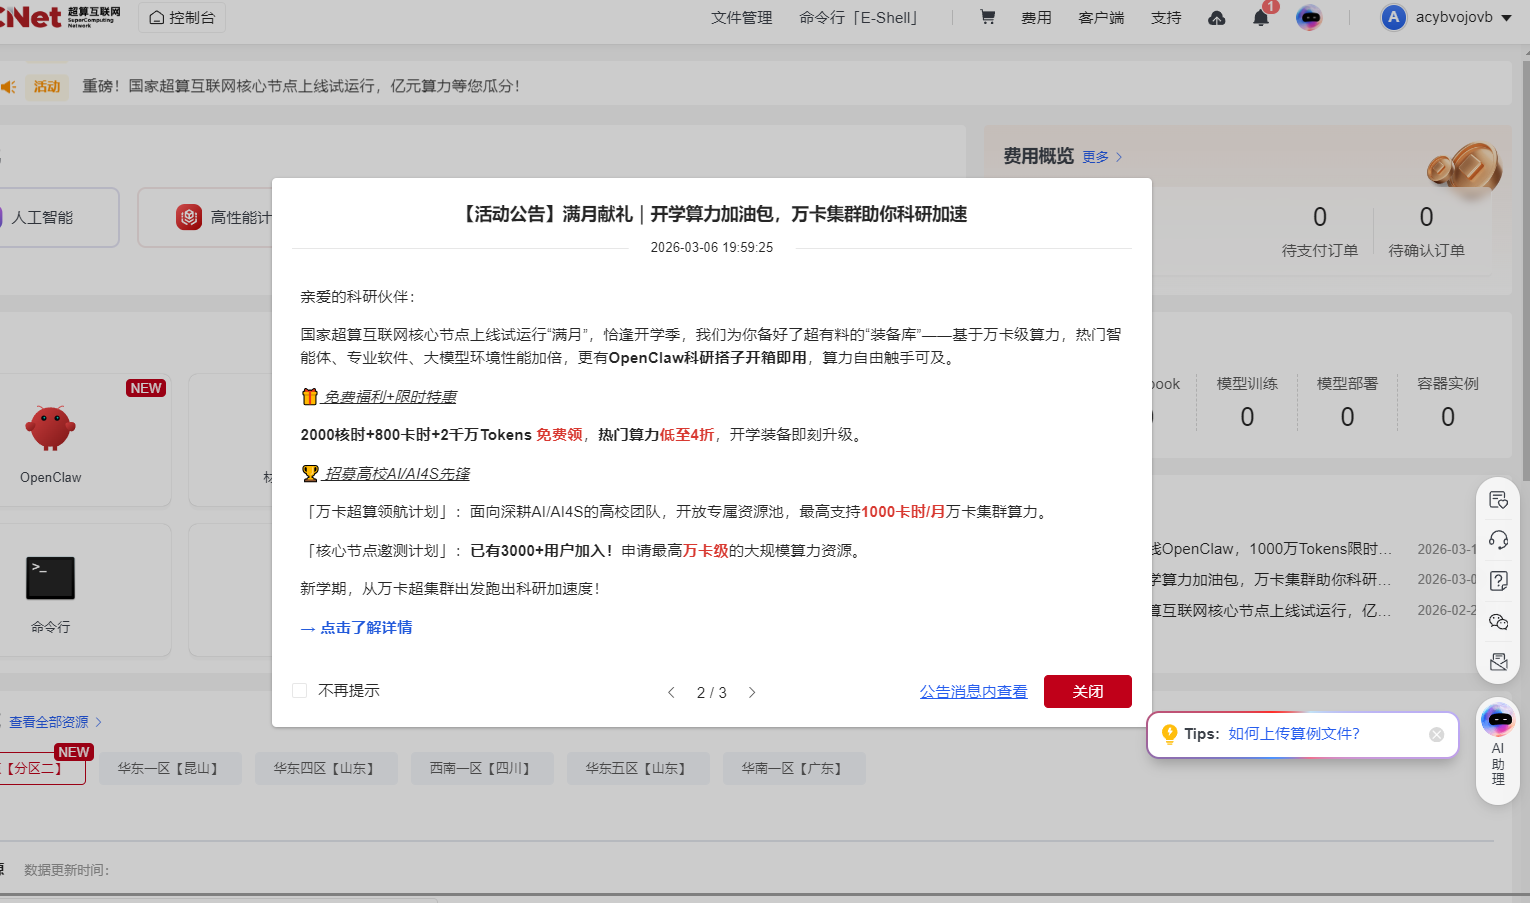Viewport: 1530px width, 903px height.
Task: Open the help document icon in sidebar
Action: tap(1497, 581)
